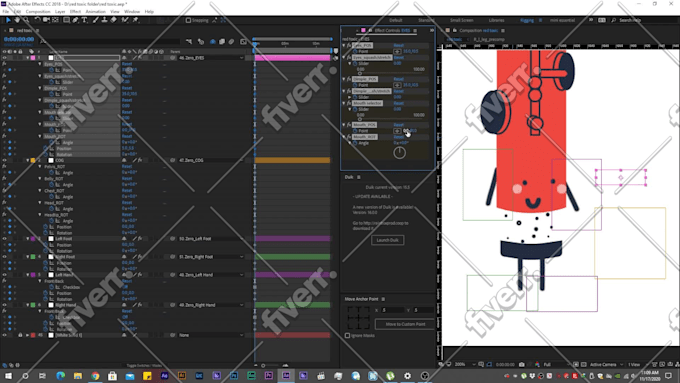Select the Rotation tool
The width and height of the screenshot is (680, 383).
[38, 20]
